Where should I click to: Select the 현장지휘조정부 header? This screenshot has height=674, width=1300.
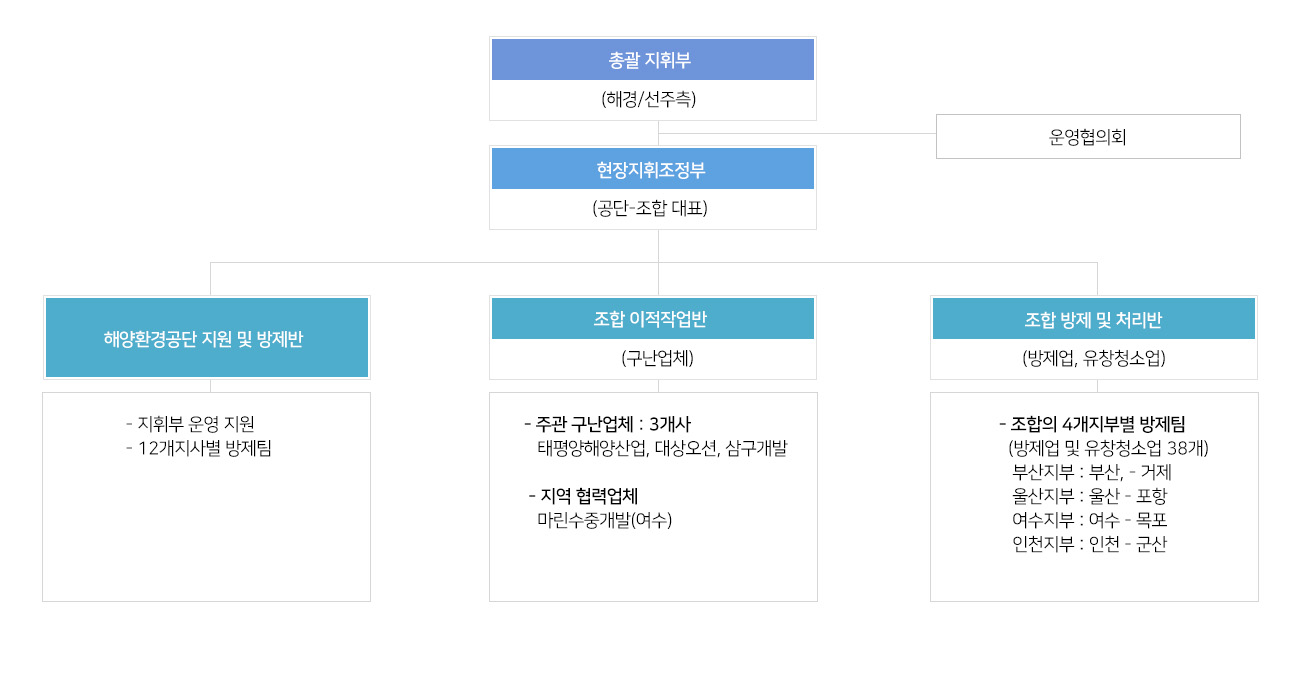pyautogui.click(x=653, y=169)
